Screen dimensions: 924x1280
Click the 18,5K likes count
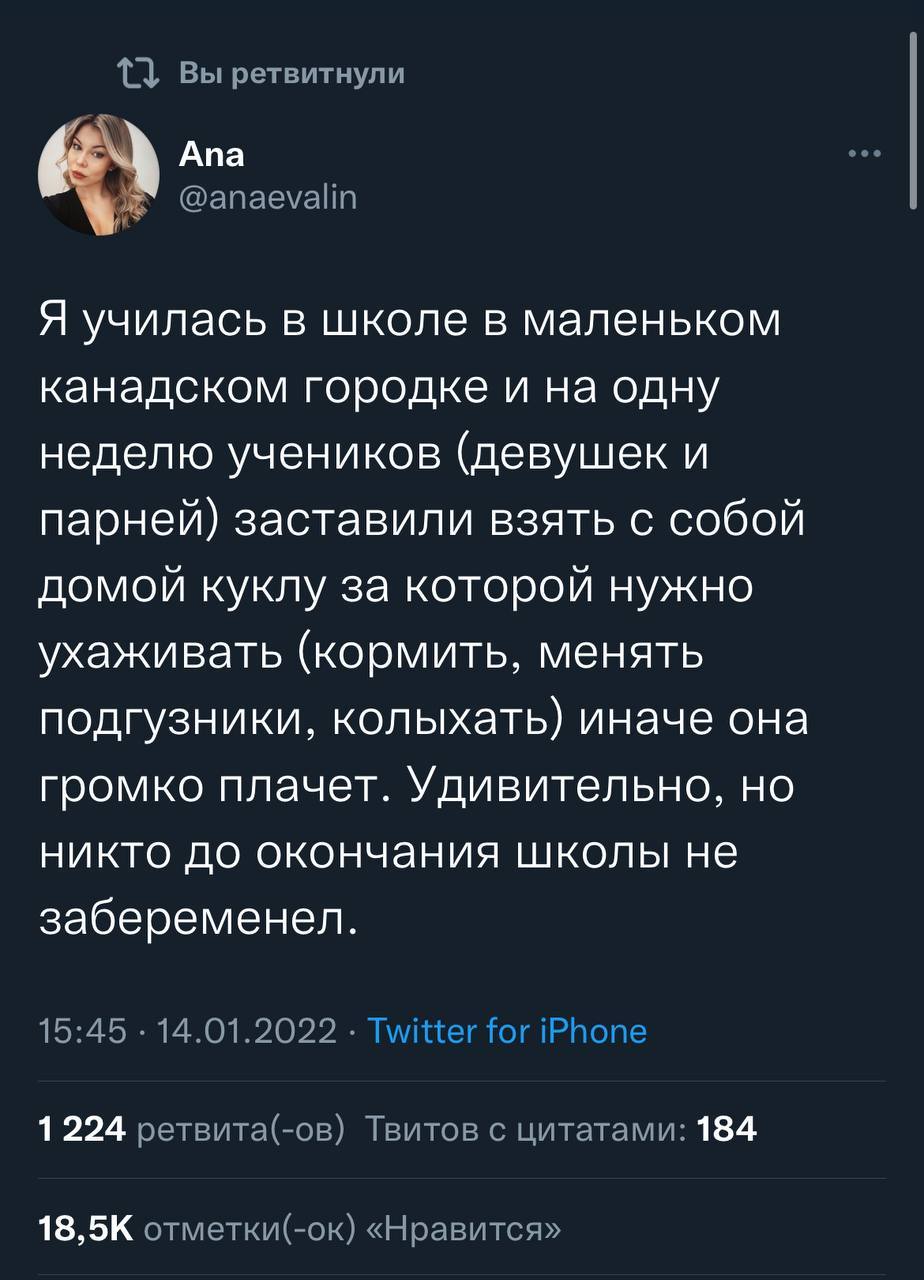86,1227
